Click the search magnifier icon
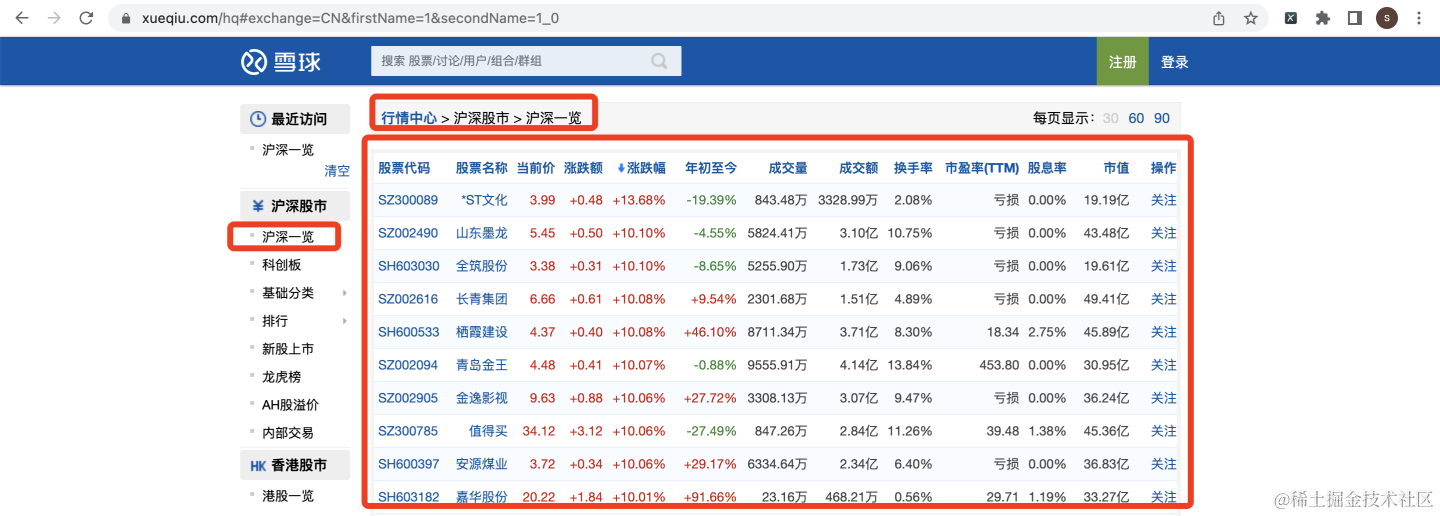 (x=660, y=61)
